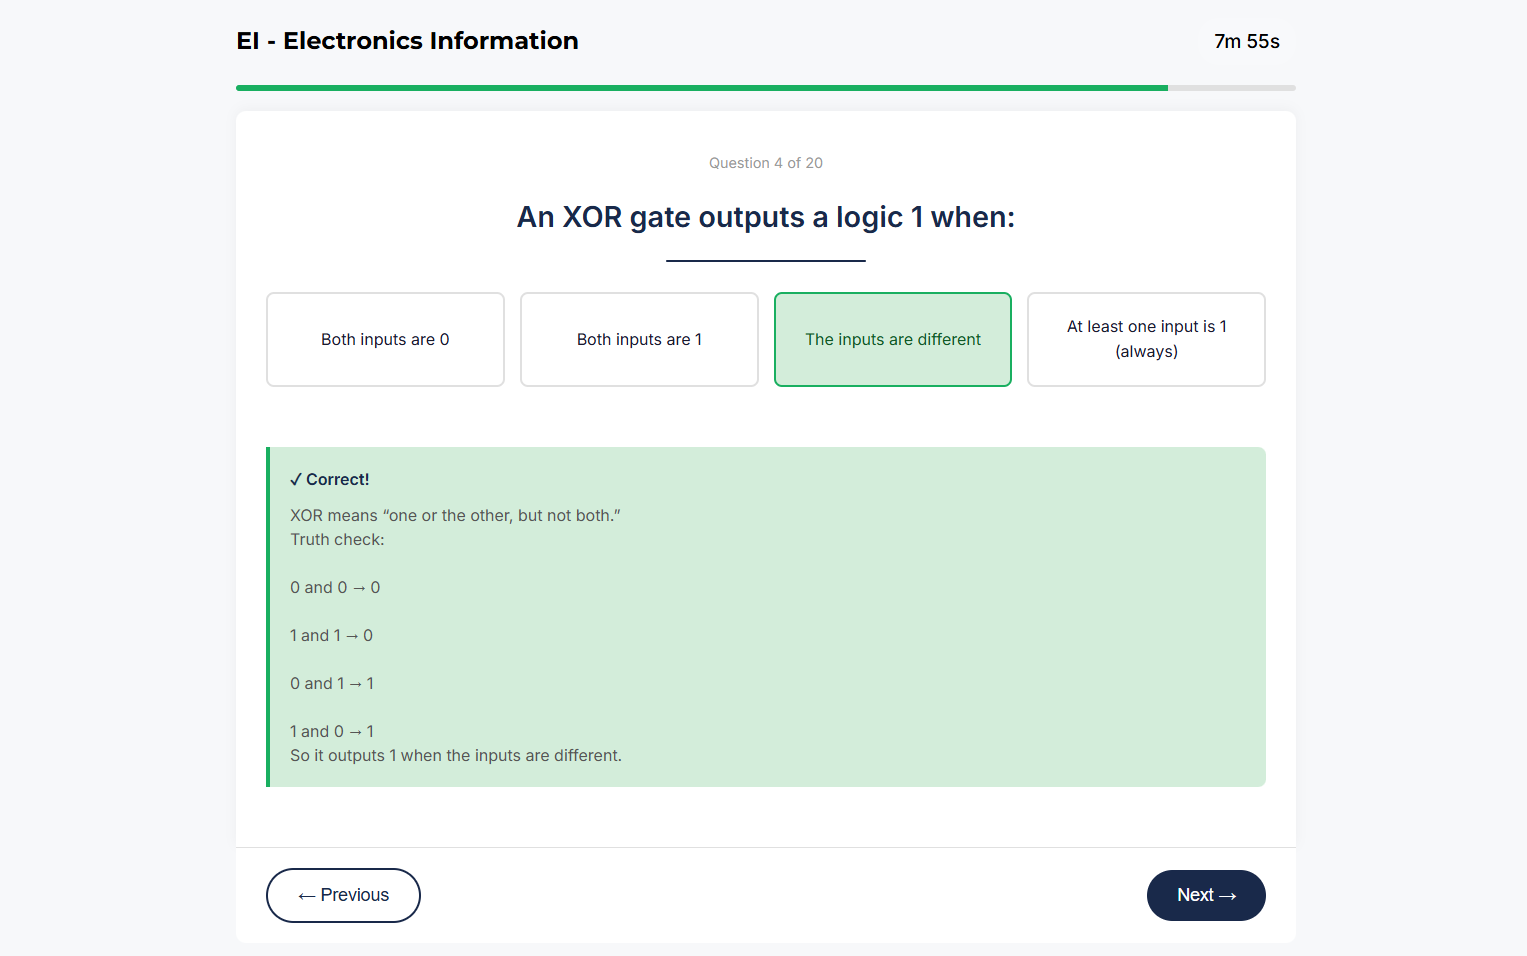The image size is (1527, 956).
Task: Click the line "0 and 0 → 0"
Action: (335, 587)
